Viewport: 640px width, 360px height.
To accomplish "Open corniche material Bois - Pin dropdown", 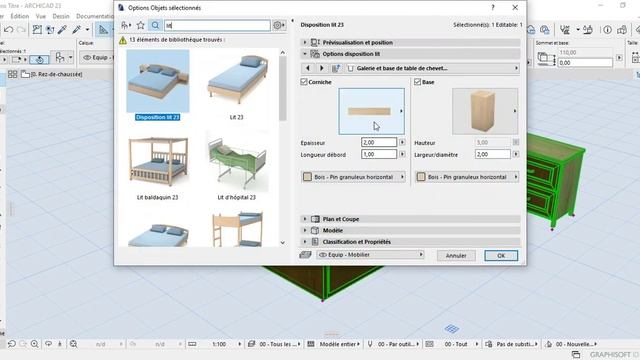I will [x=353, y=177].
